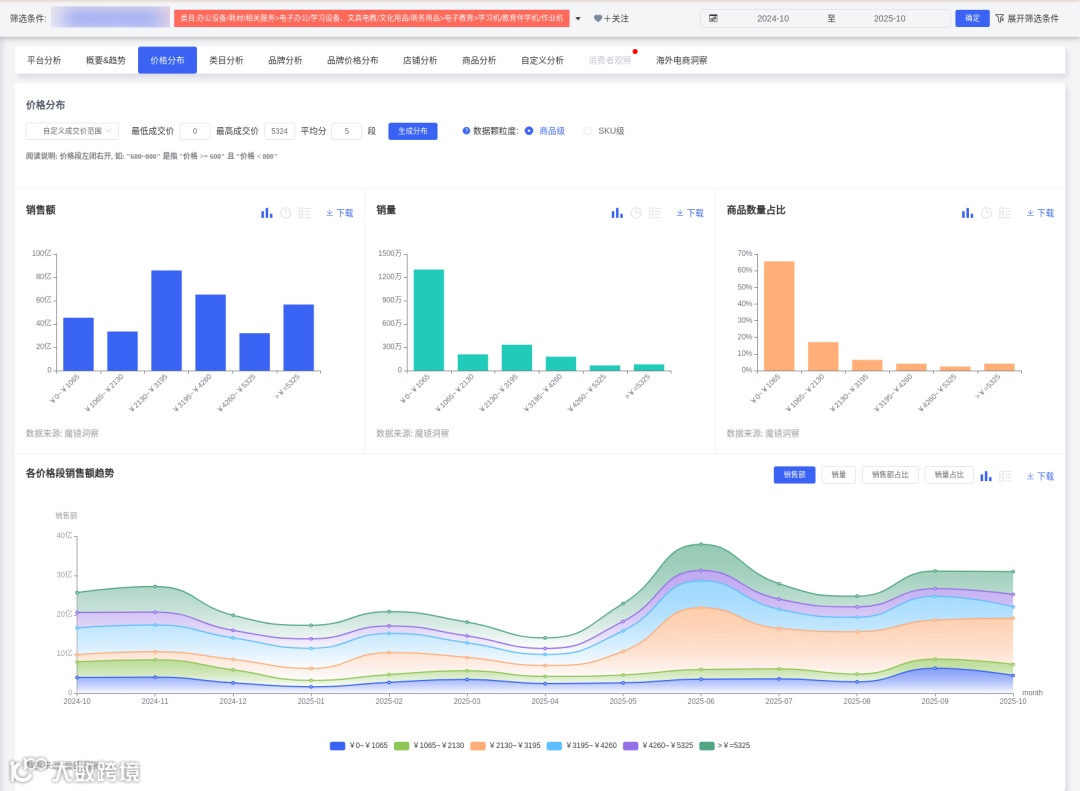Select bar chart icon for 商品数量占比
The width and height of the screenshot is (1080, 791).
pos(968,213)
